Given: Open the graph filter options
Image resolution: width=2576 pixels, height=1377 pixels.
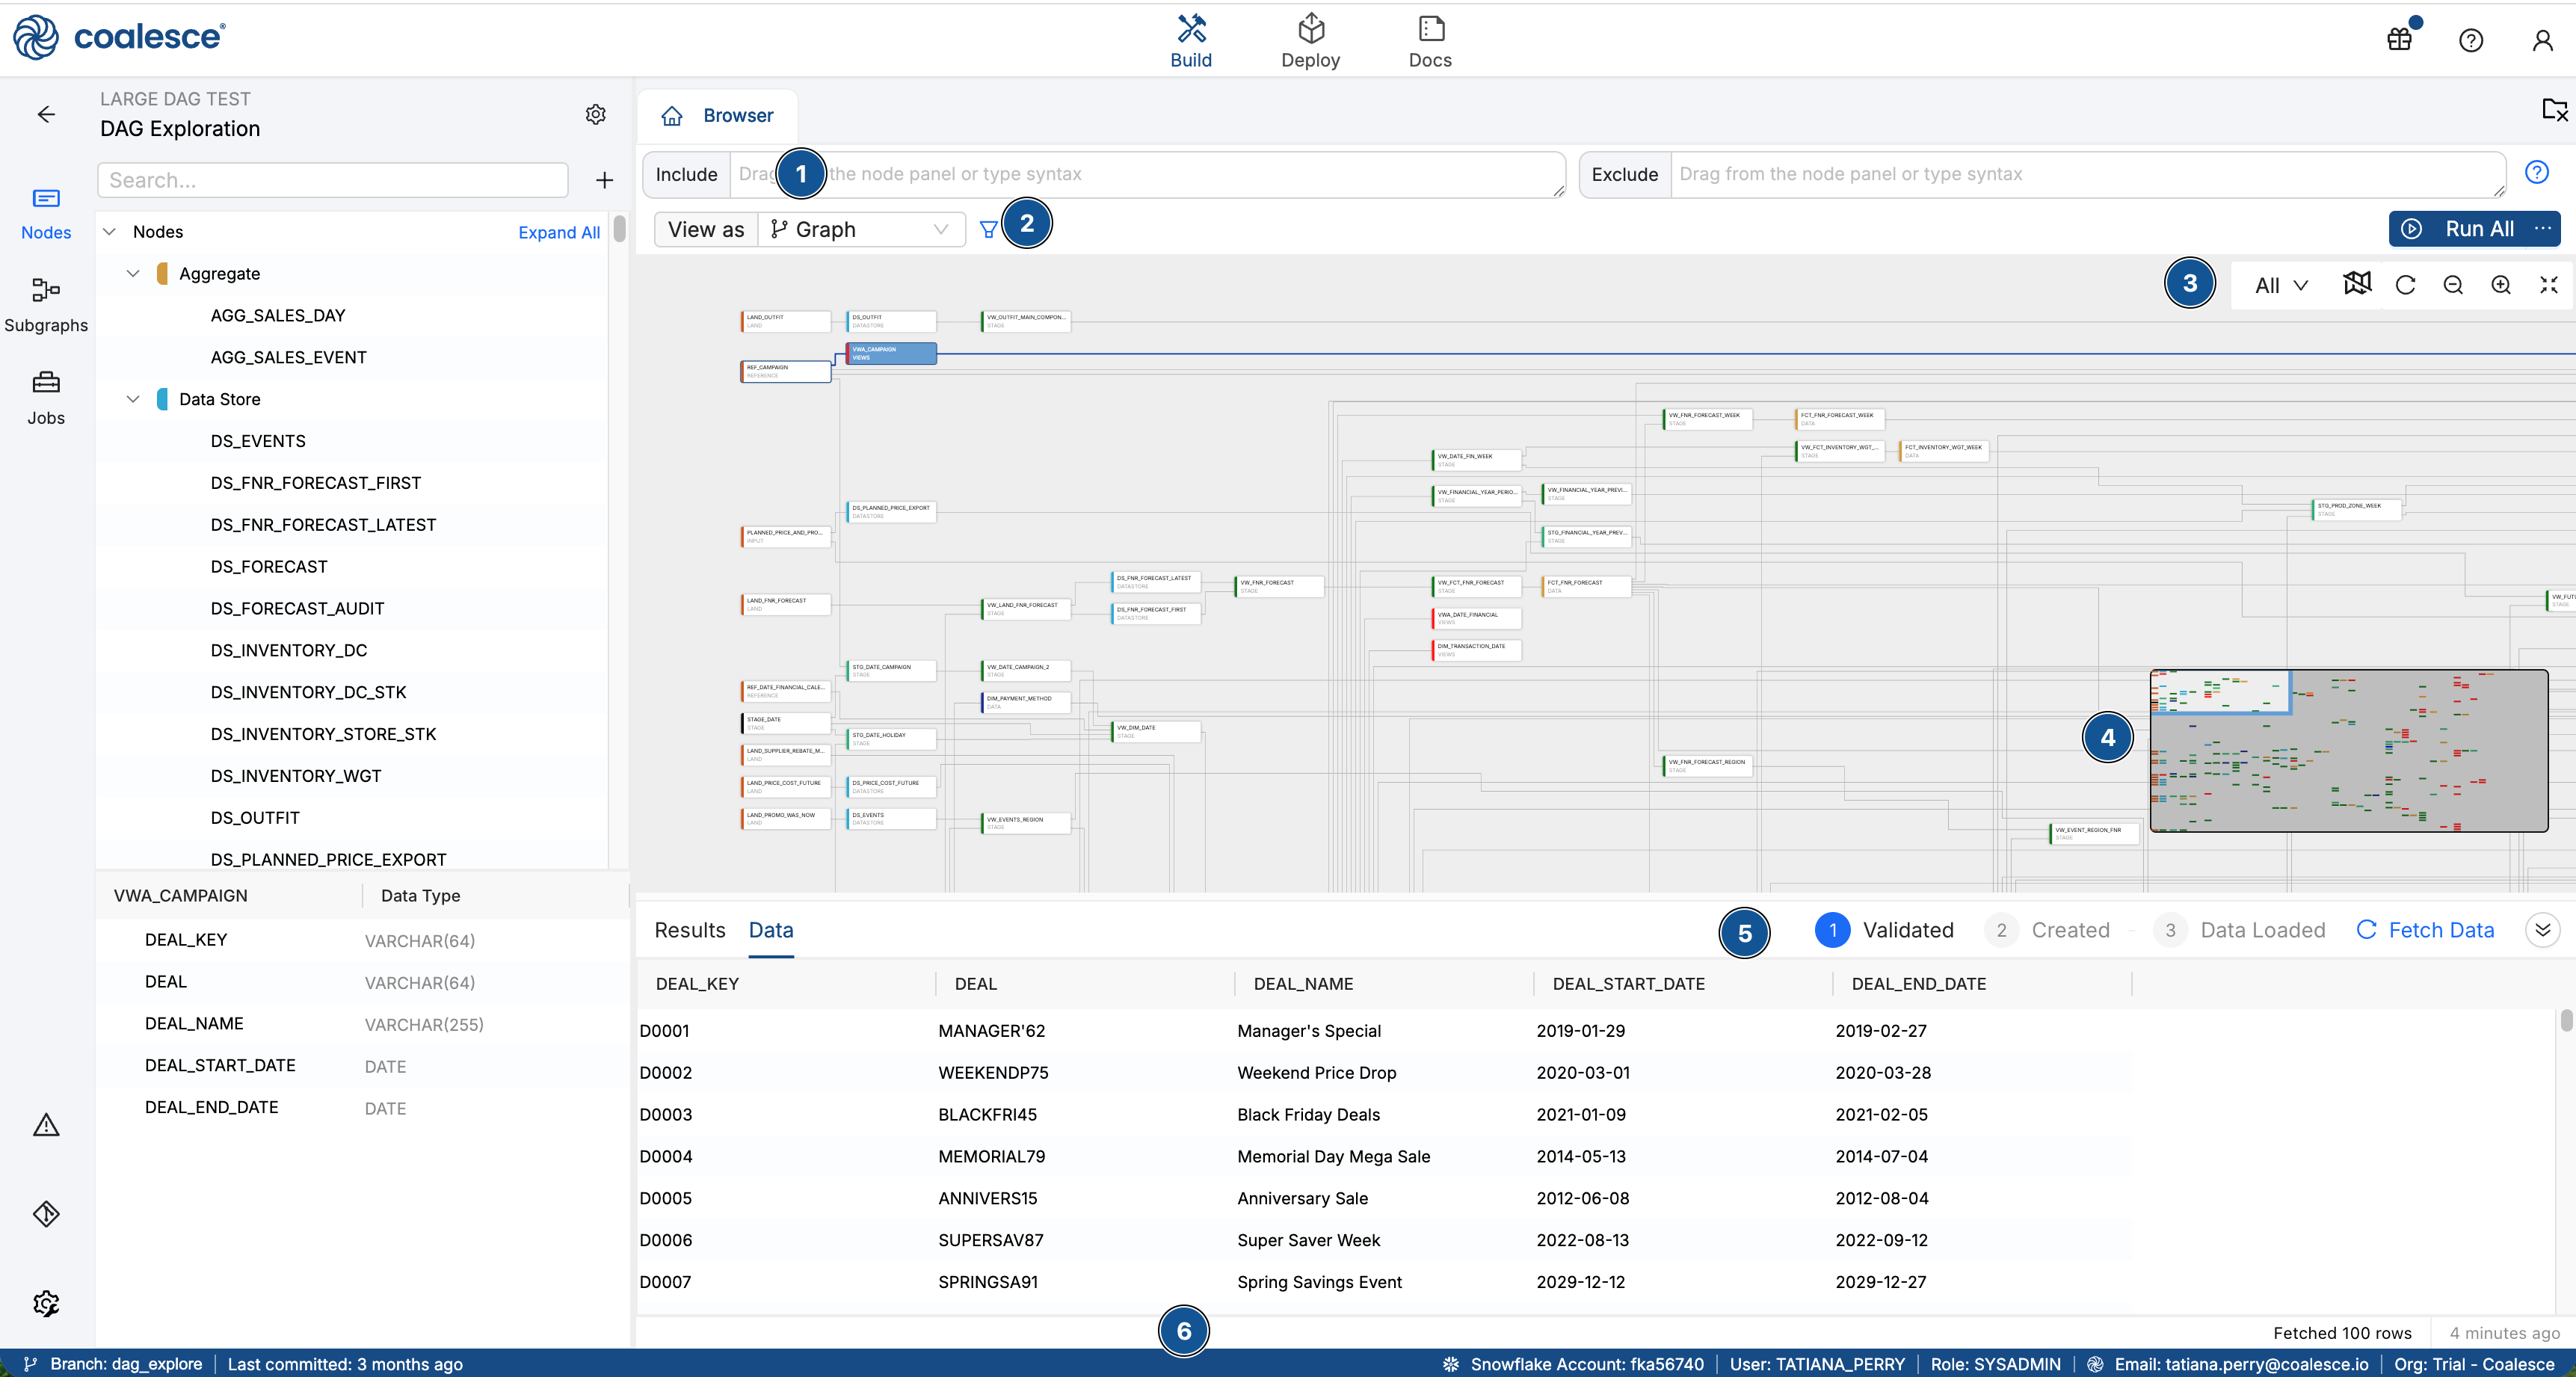Looking at the screenshot, I should (988, 228).
